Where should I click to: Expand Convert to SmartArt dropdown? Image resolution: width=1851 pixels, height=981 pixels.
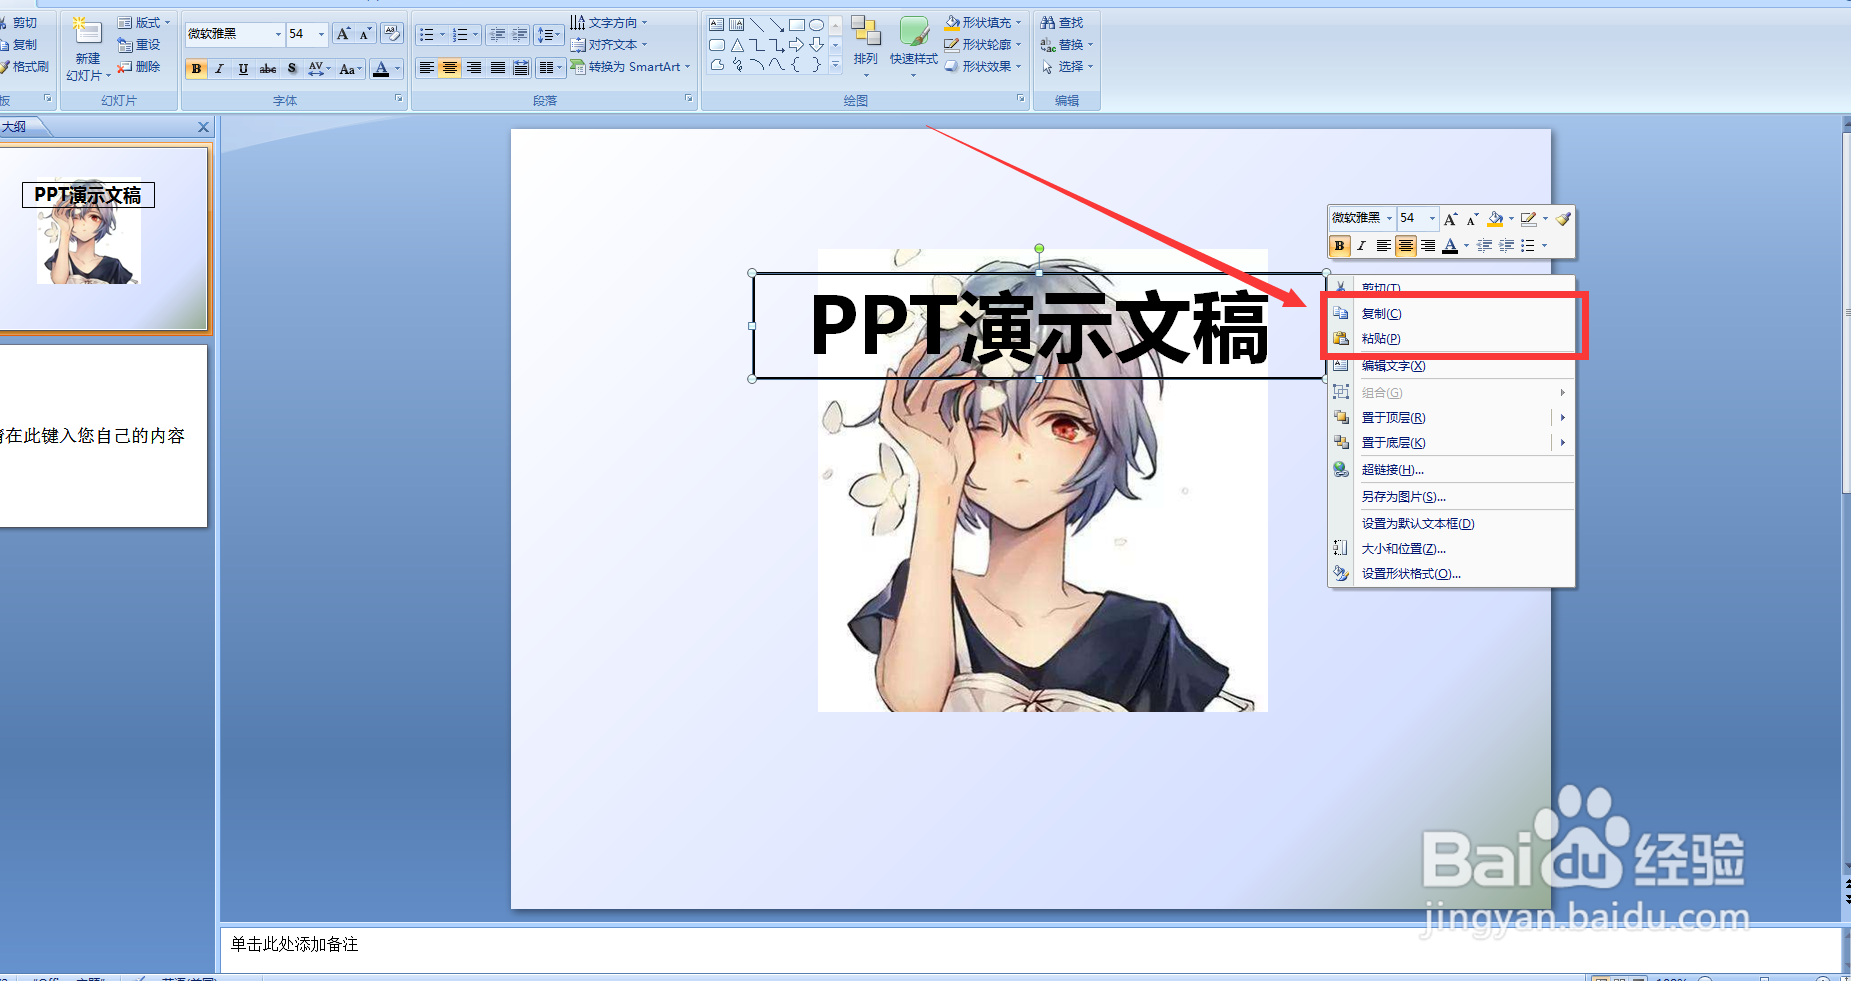pos(630,67)
